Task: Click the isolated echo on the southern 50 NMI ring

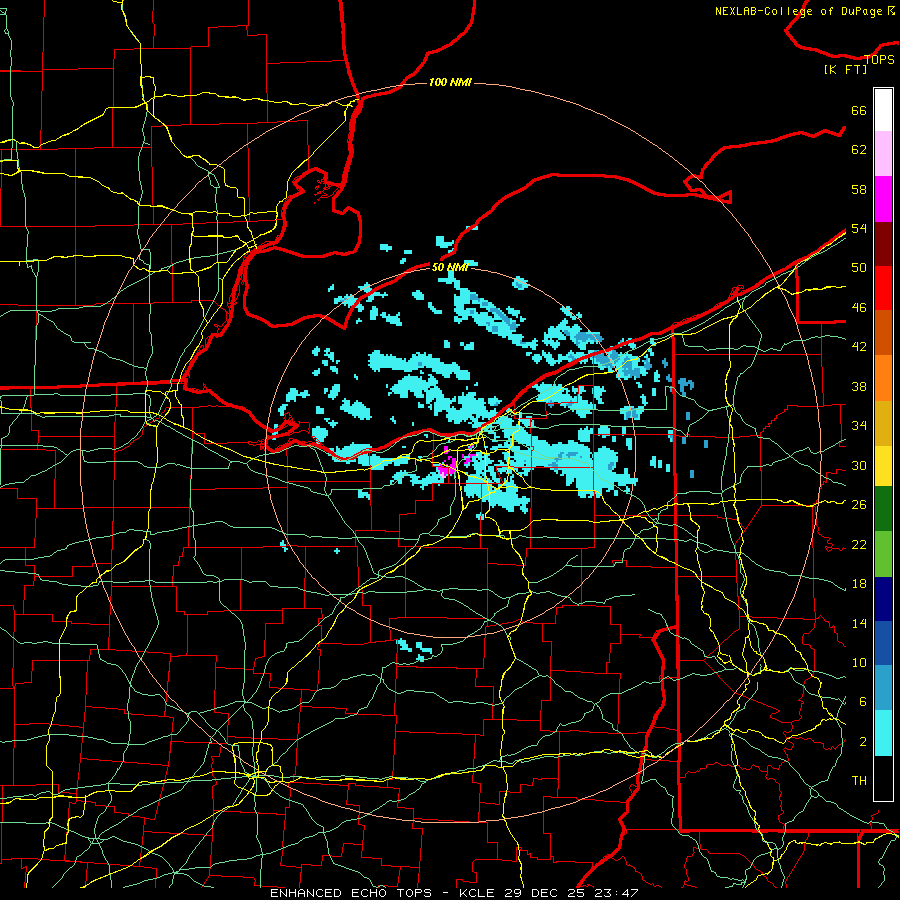Action: coord(415,649)
